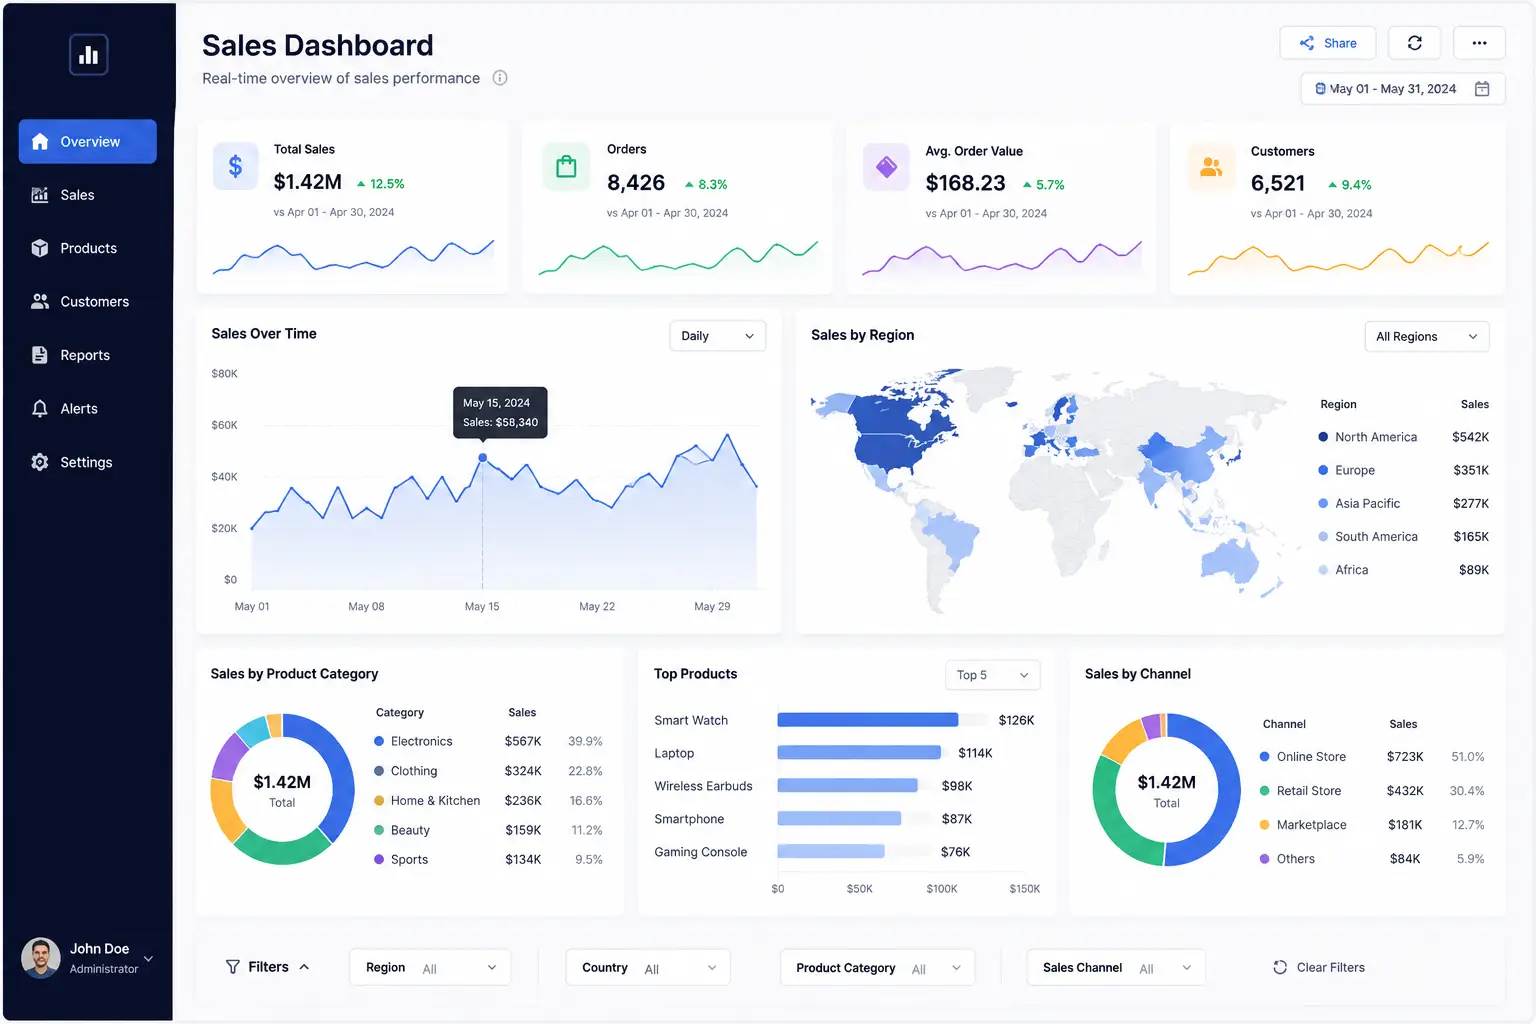Screen dimensions: 1536x1024
Task: Click the Laptop sales bar
Action: [x=859, y=753]
